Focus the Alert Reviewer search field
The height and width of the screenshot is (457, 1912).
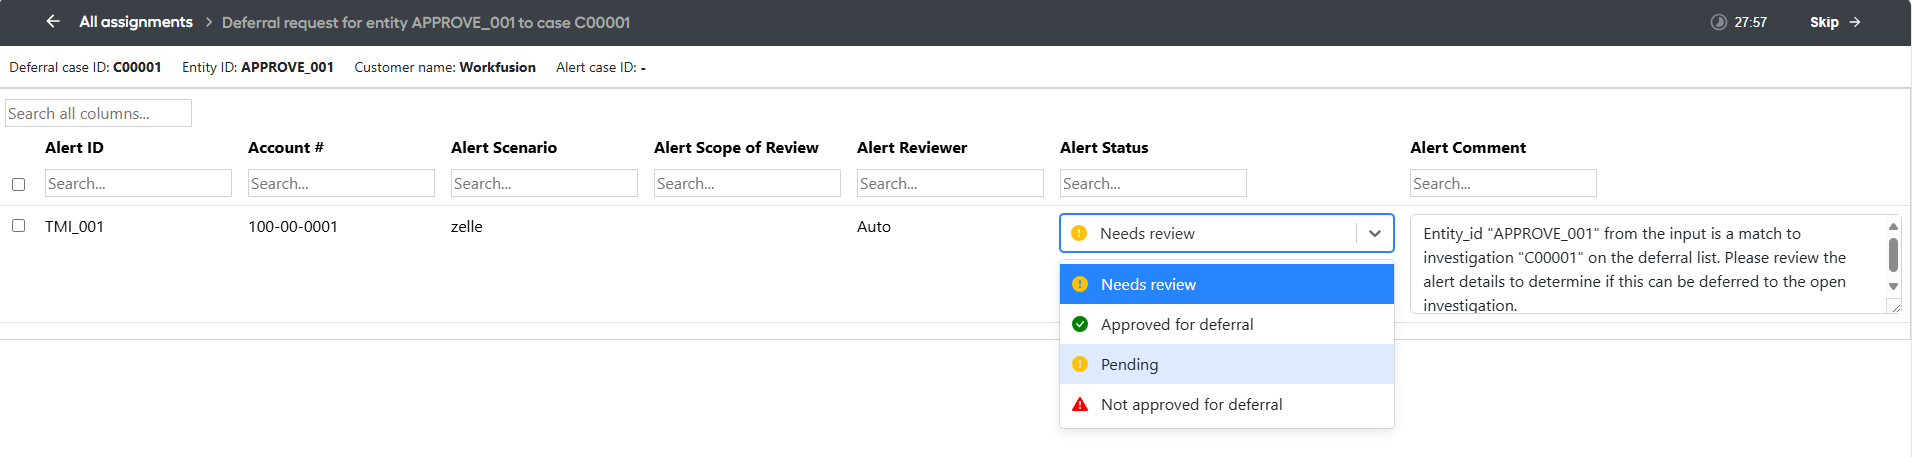pyautogui.click(x=950, y=183)
